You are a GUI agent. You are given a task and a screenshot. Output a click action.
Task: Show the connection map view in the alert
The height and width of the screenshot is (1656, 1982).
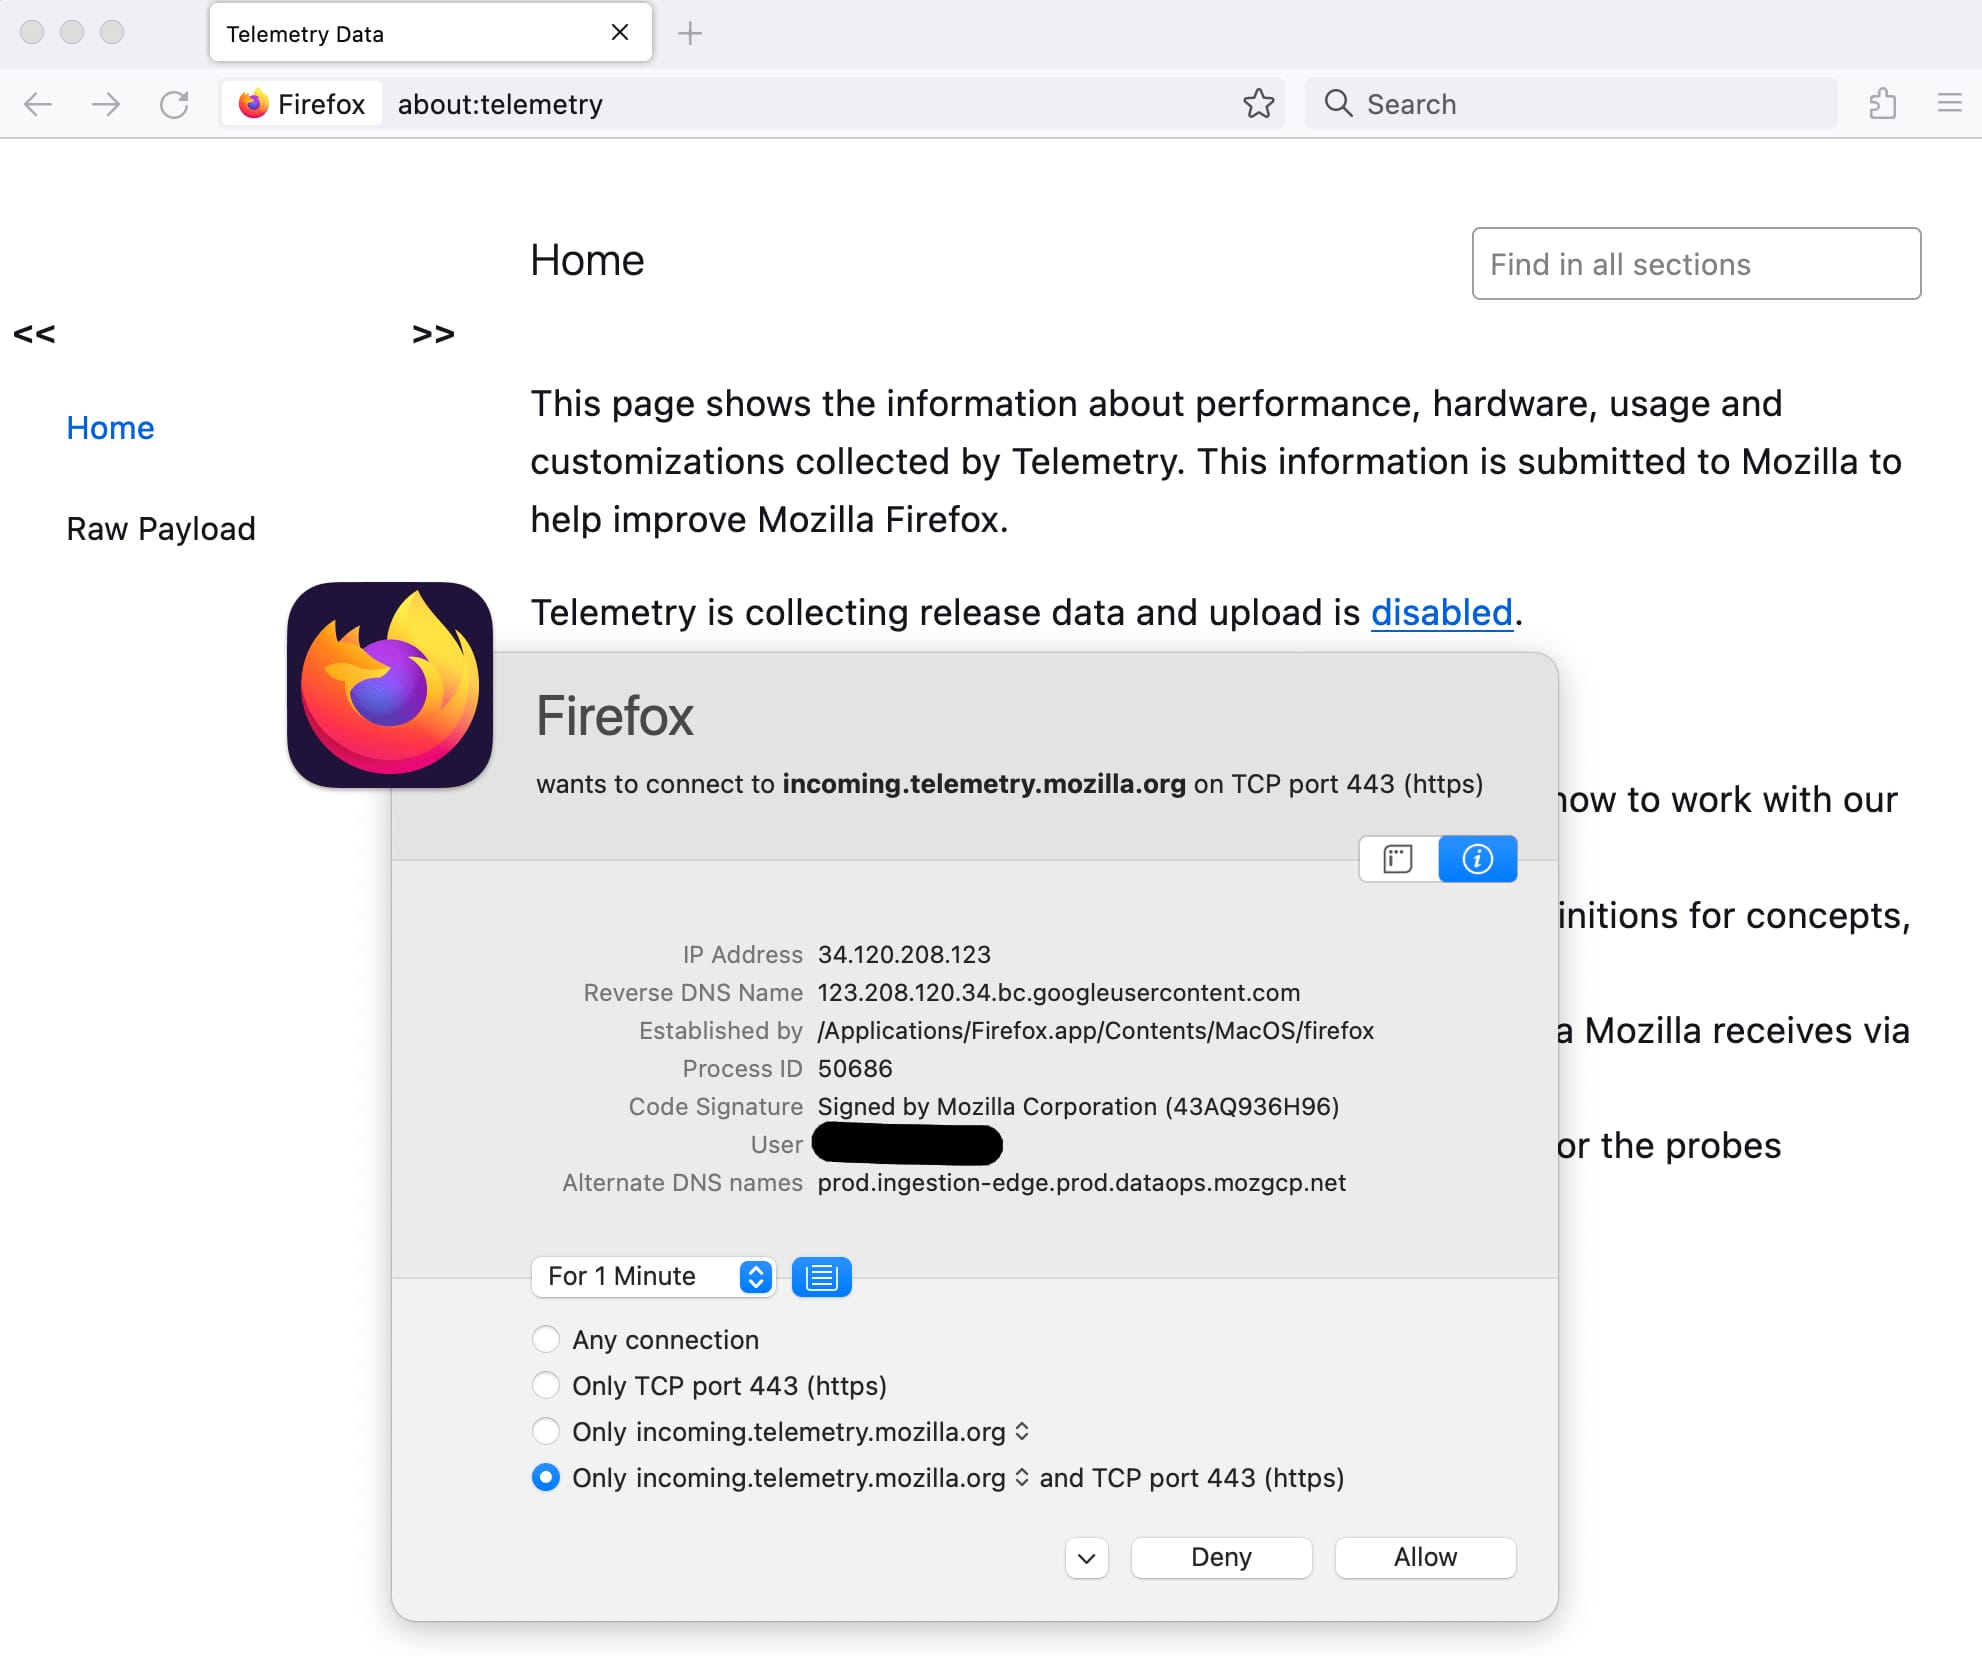point(1398,859)
